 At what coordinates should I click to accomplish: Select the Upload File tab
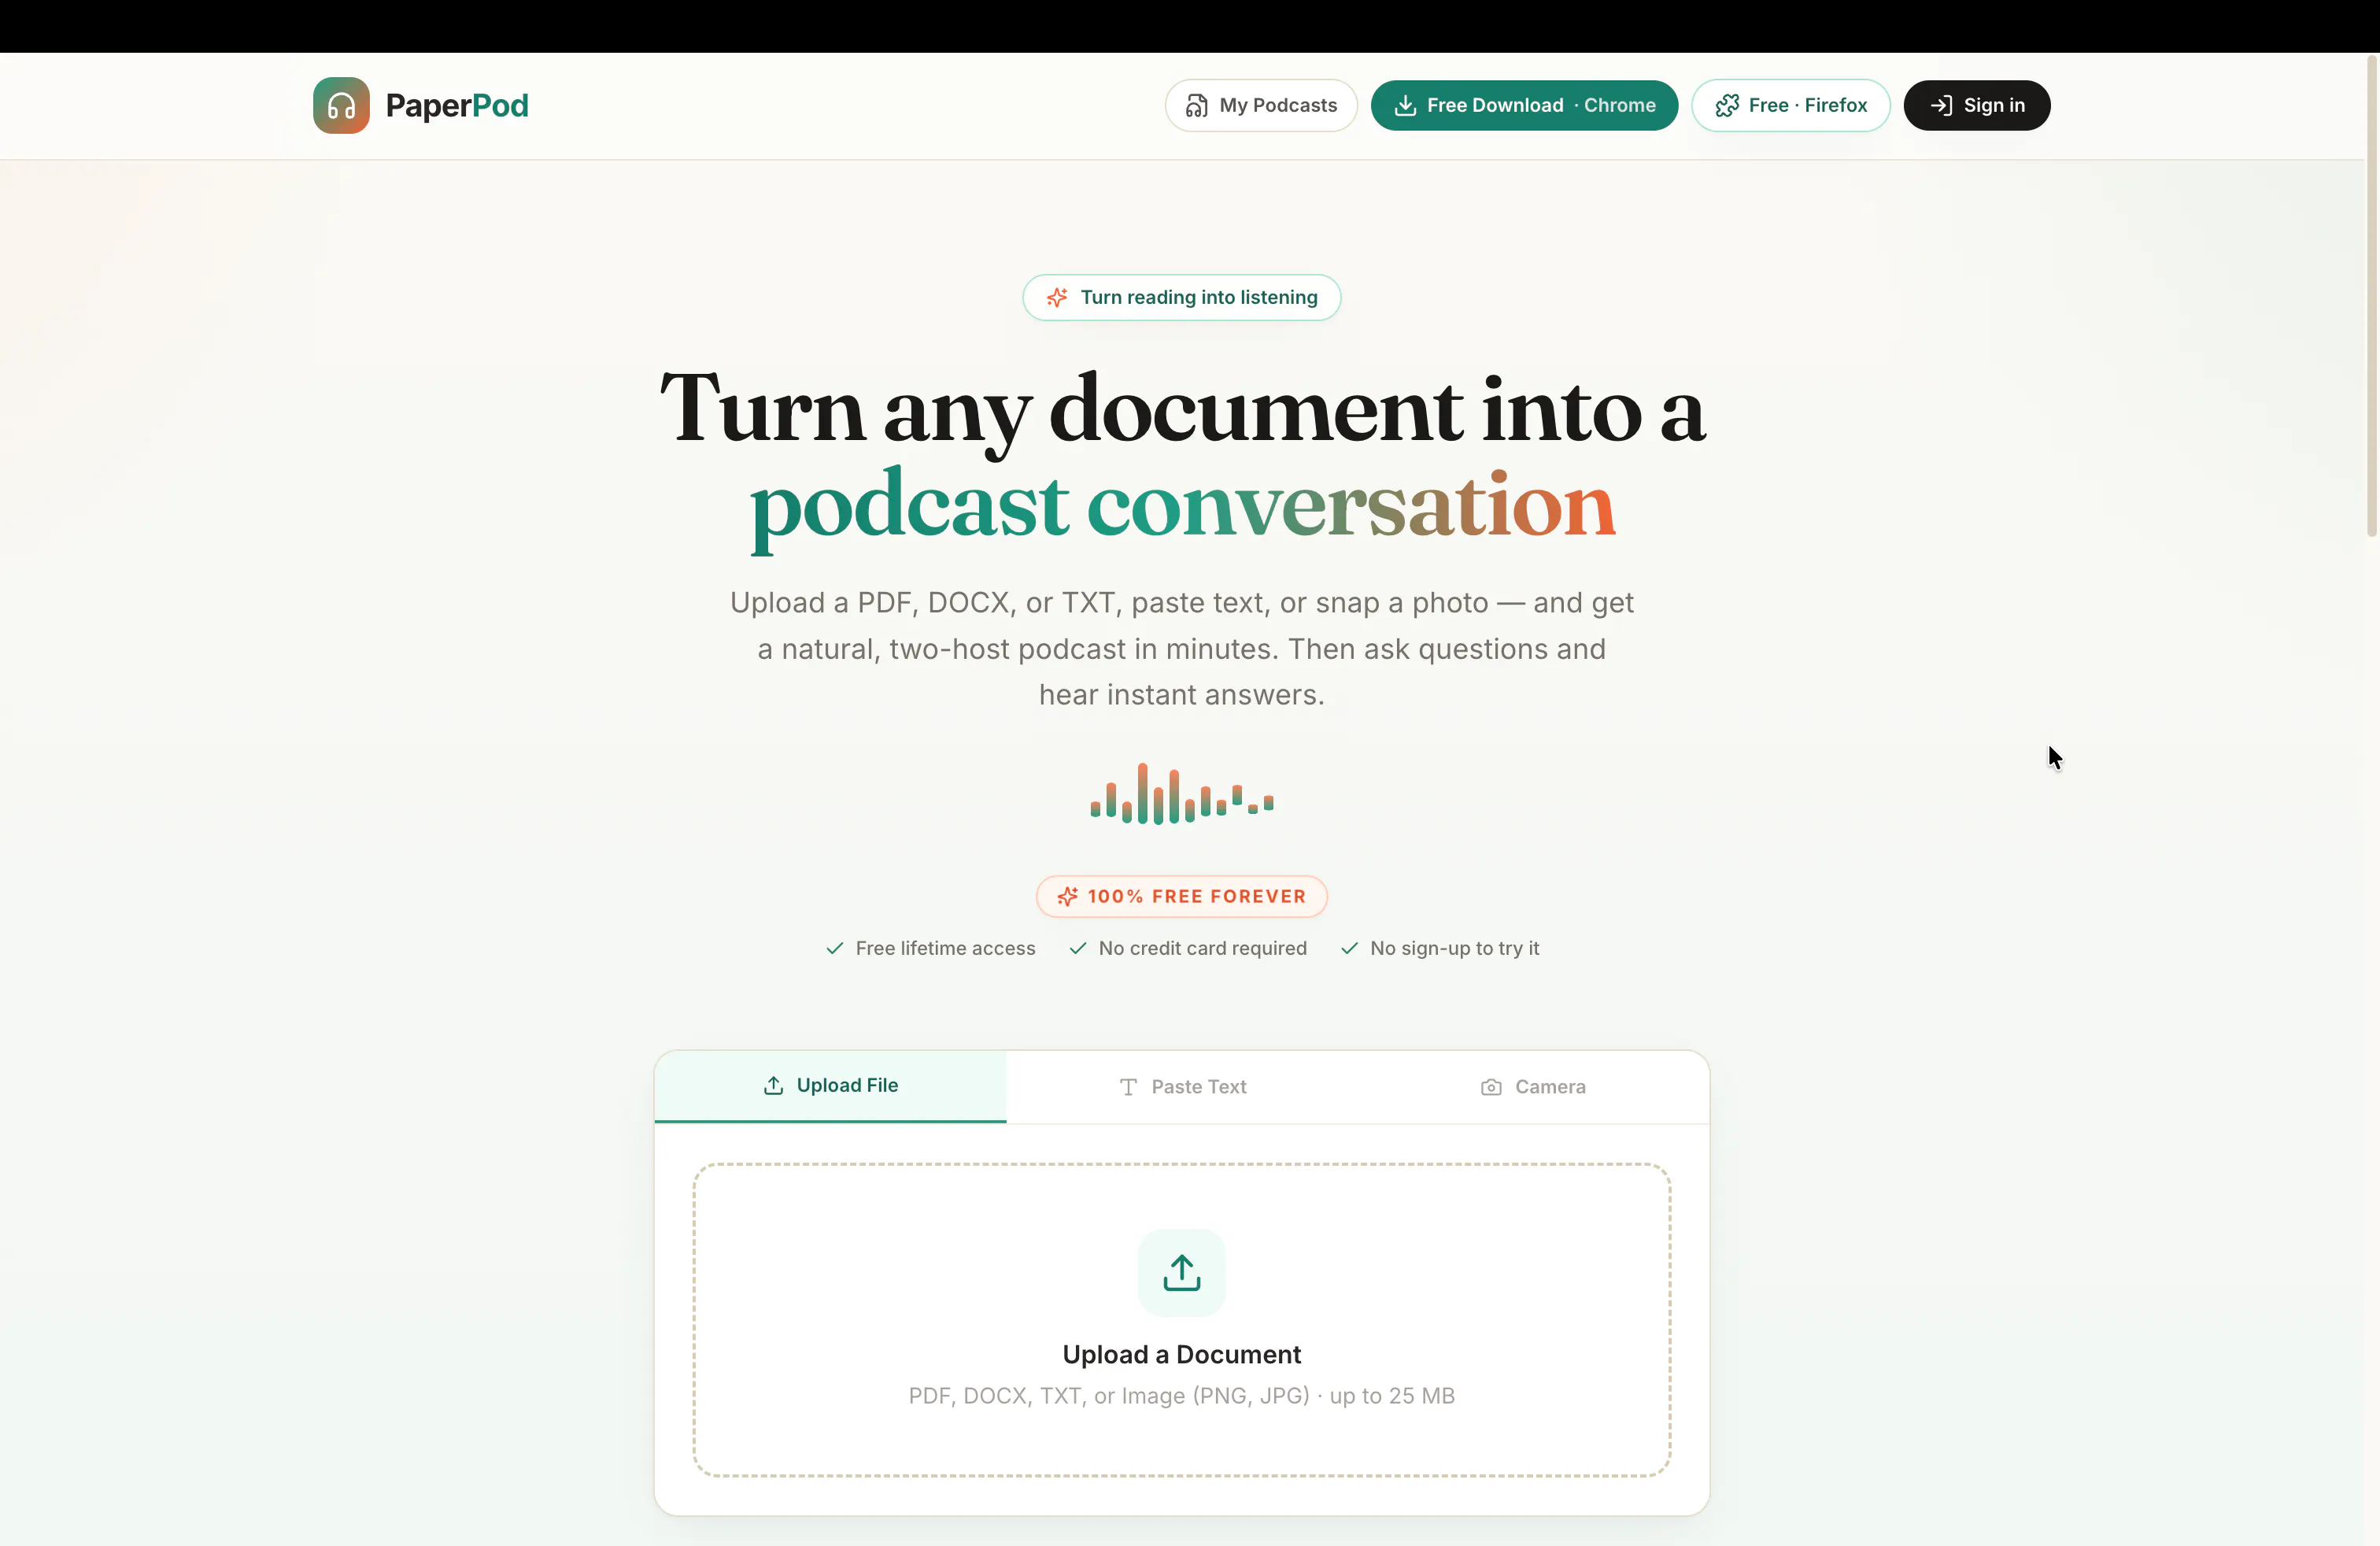pyautogui.click(x=831, y=1086)
